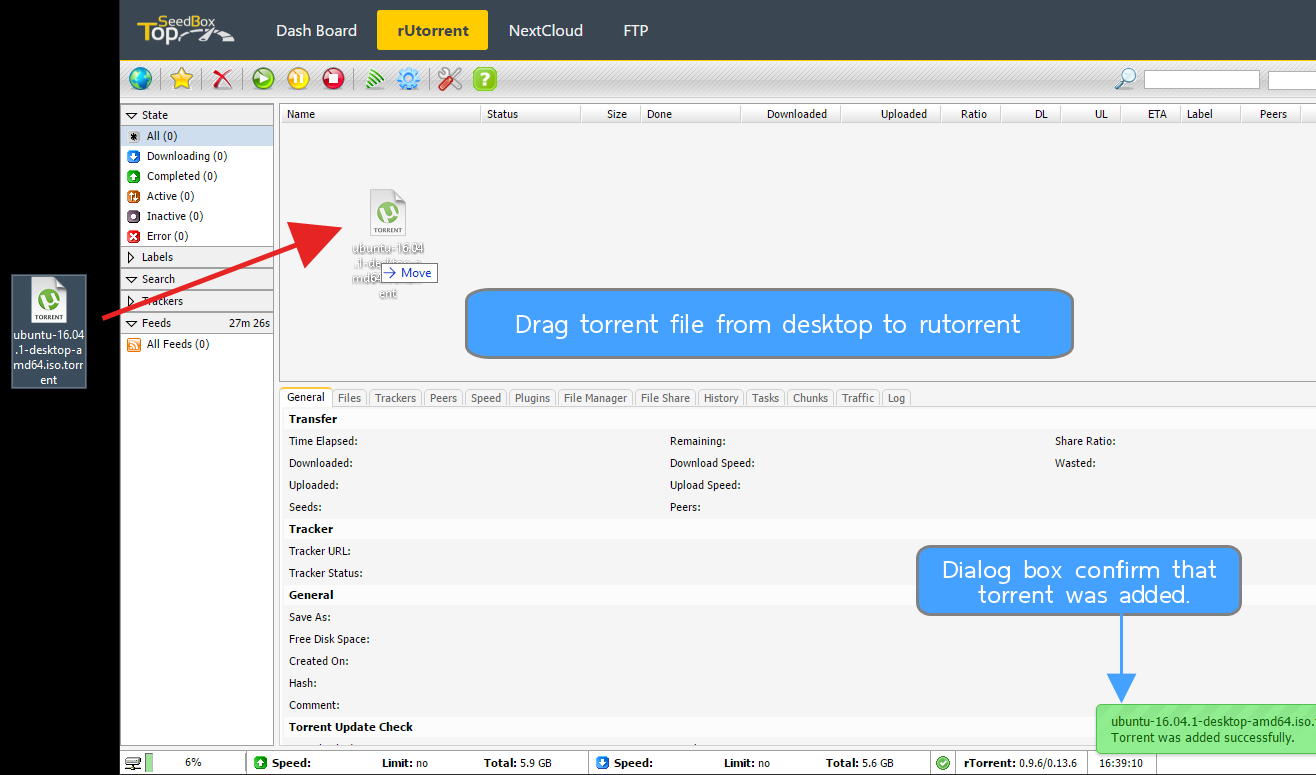Select All Feeds (0) entry
This screenshot has height=775, width=1316.
click(197, 344)
